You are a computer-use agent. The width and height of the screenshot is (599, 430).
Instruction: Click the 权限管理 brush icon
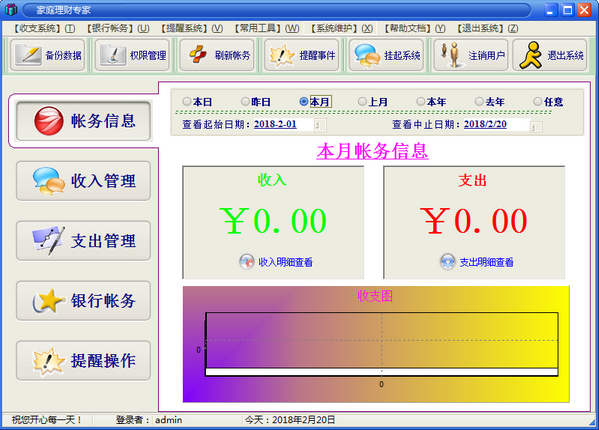[113, 55]
